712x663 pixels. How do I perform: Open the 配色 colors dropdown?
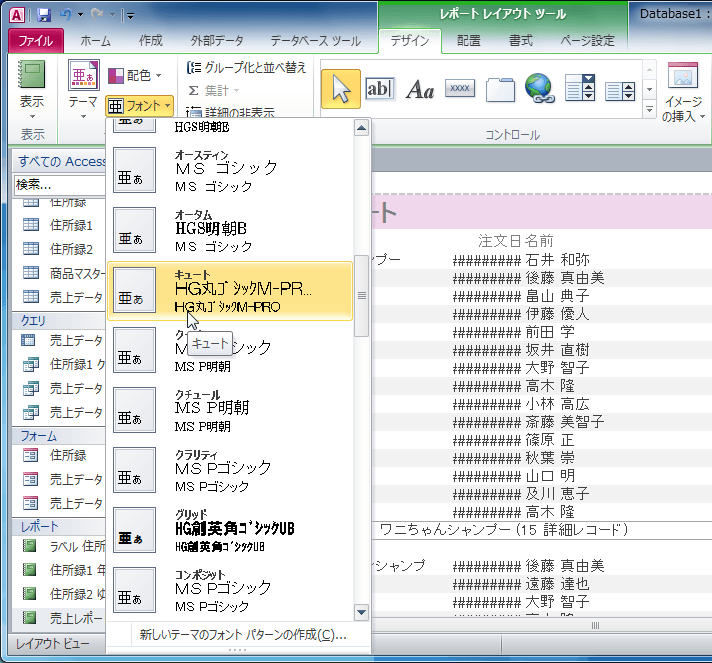[135, 75]
